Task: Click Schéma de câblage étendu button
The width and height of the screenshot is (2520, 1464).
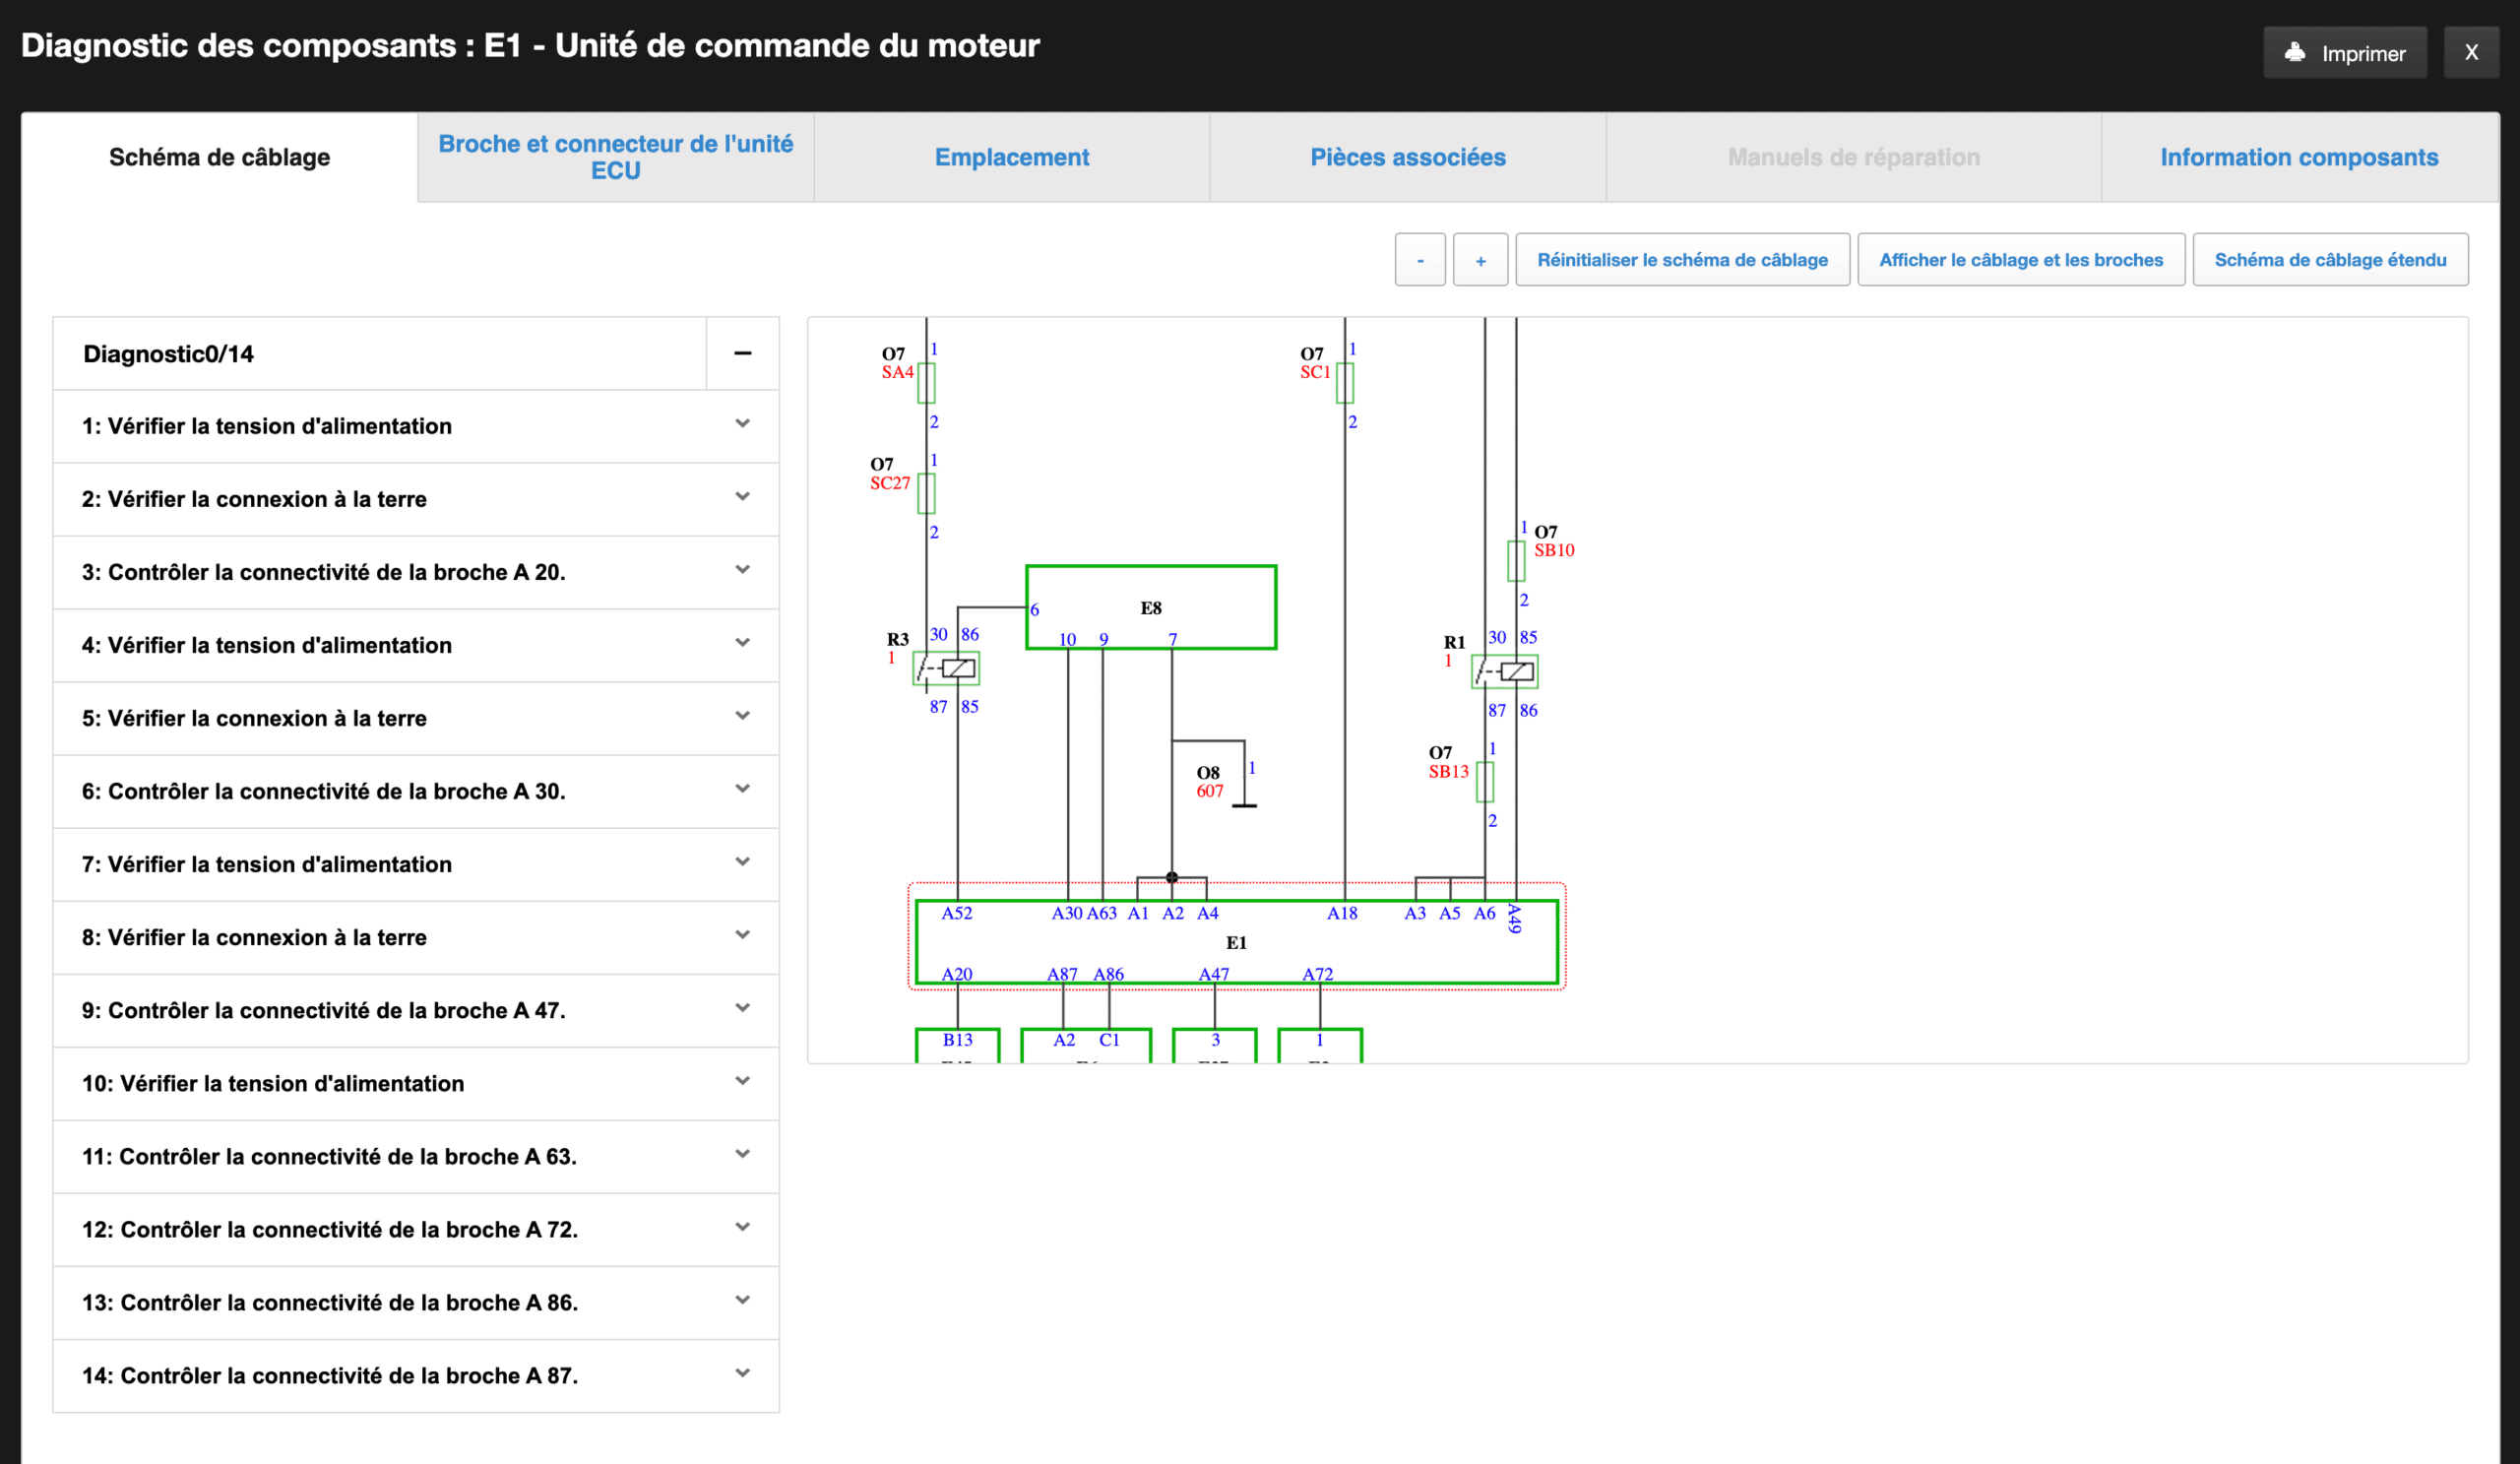Action: [2329, 260]
